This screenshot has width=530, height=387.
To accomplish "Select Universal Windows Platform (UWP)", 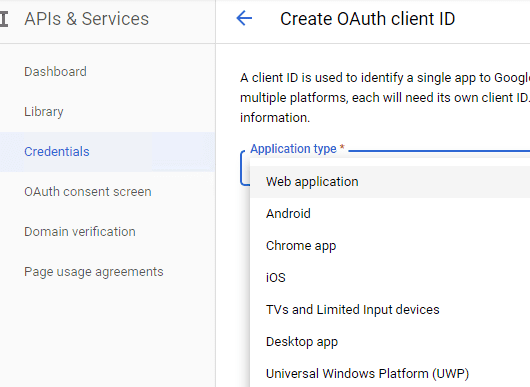I will pos(390,373).
